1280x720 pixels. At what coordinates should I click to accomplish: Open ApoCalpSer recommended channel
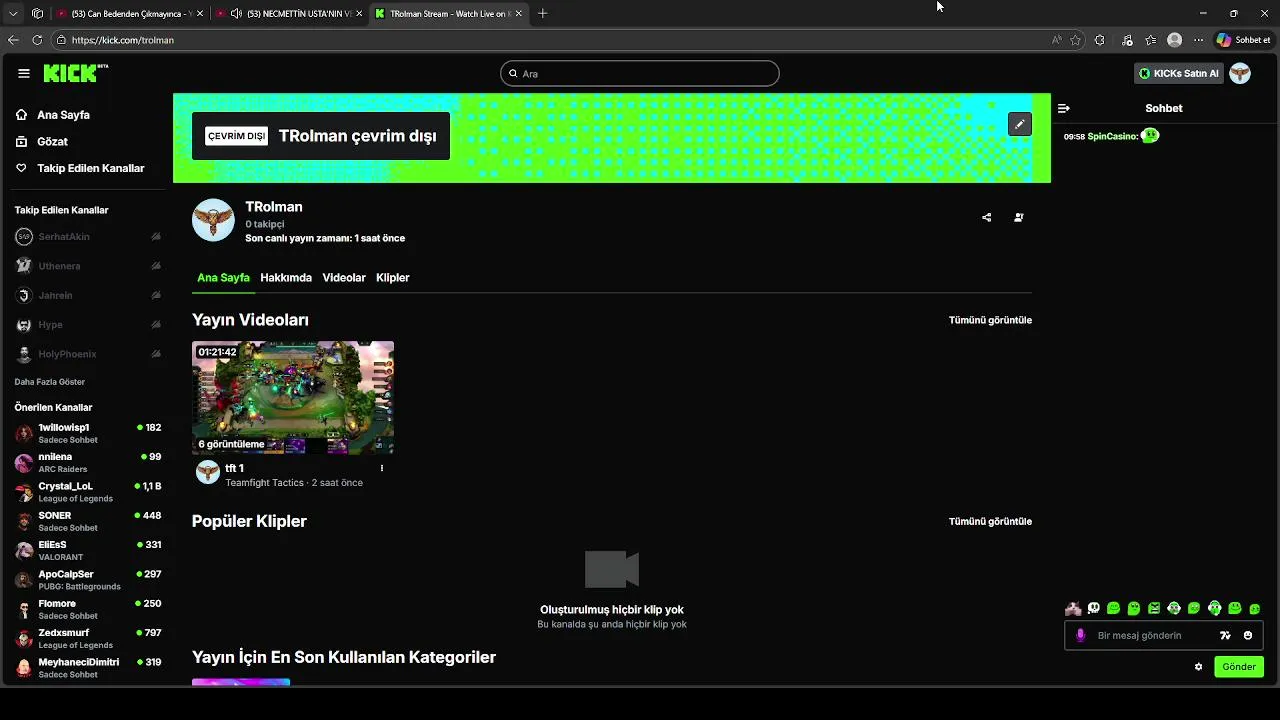(x=88, y=579)
